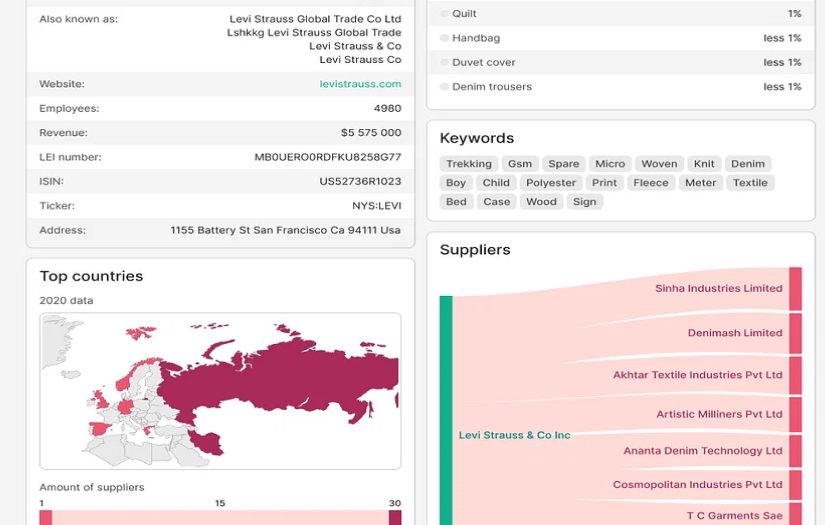Click the ISIN value US52736R1023
825x525 pixels.
pyautogui.click(x=360, y=181)
